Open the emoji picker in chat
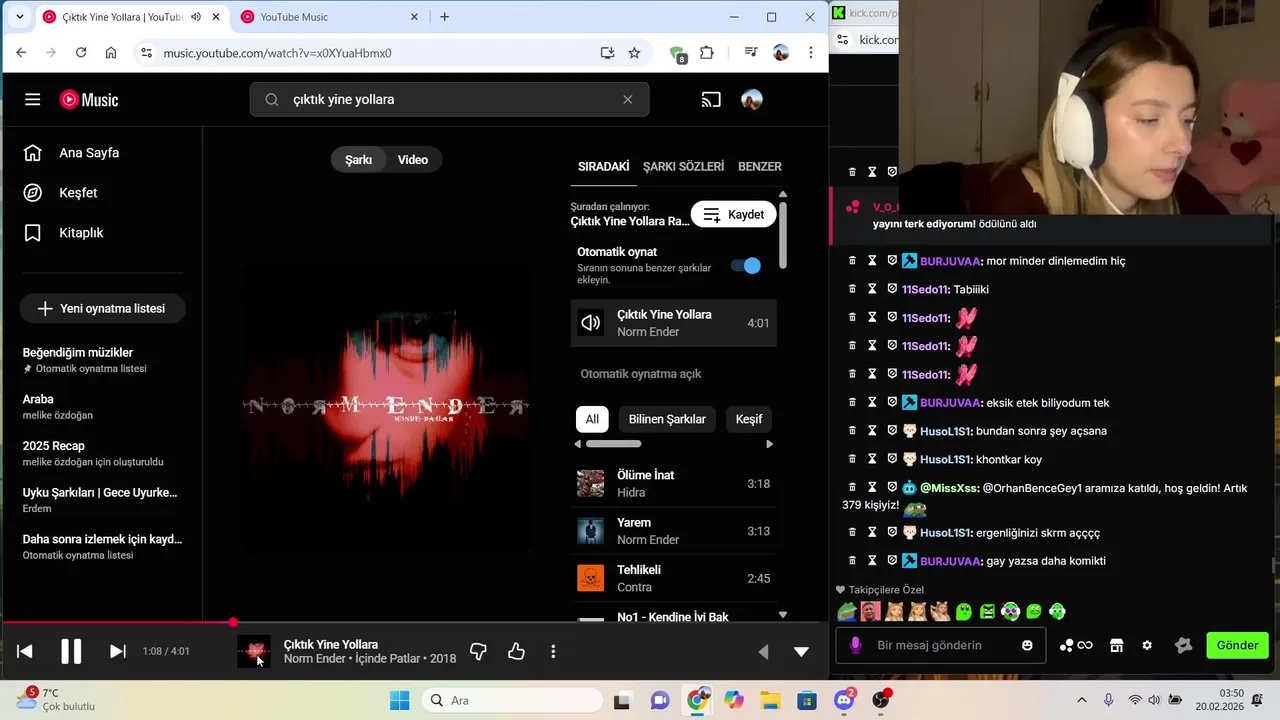This screenshot has height=720, width=1280. [x=1027, y=645]
